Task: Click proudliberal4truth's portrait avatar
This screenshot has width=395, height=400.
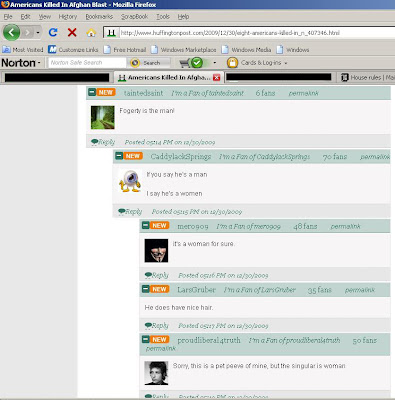Action: coord(156,373)
